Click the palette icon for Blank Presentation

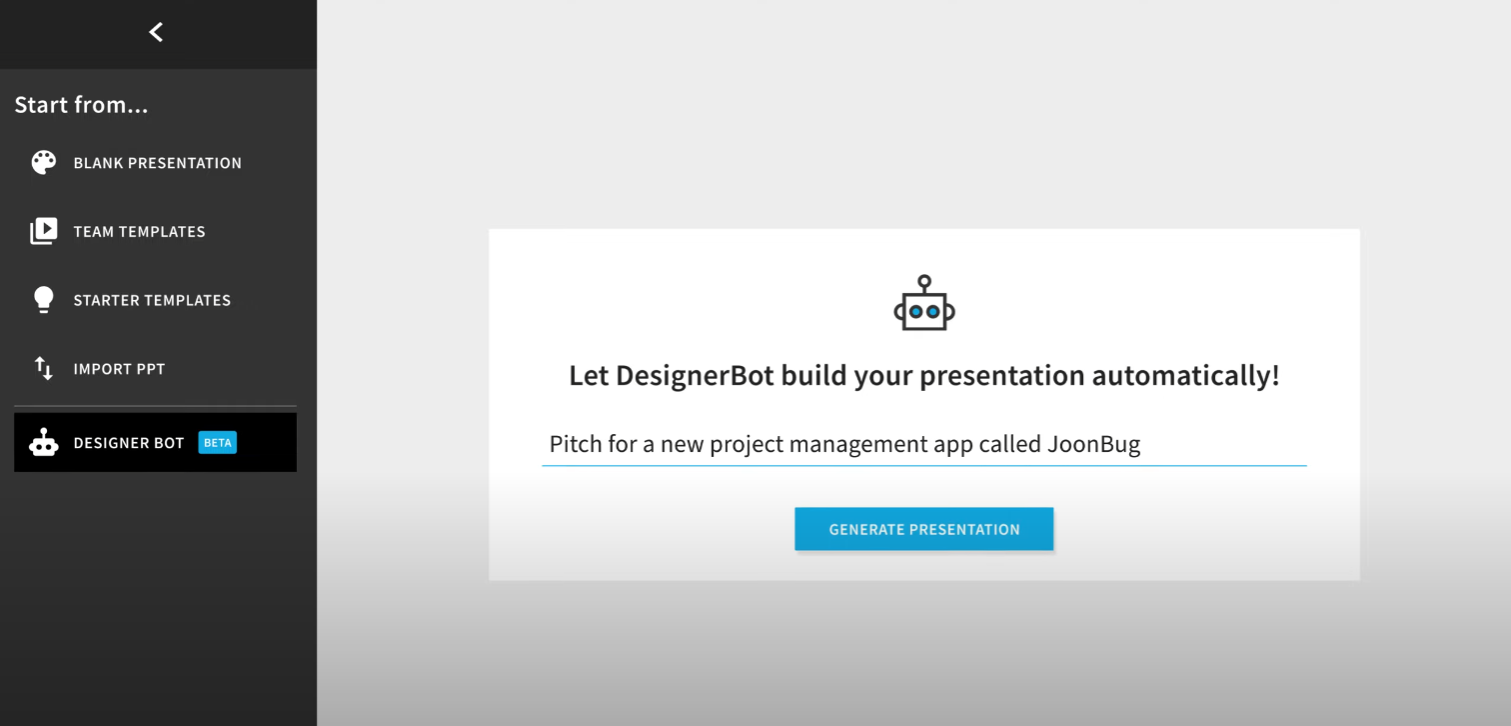click(x=44, y=163)
